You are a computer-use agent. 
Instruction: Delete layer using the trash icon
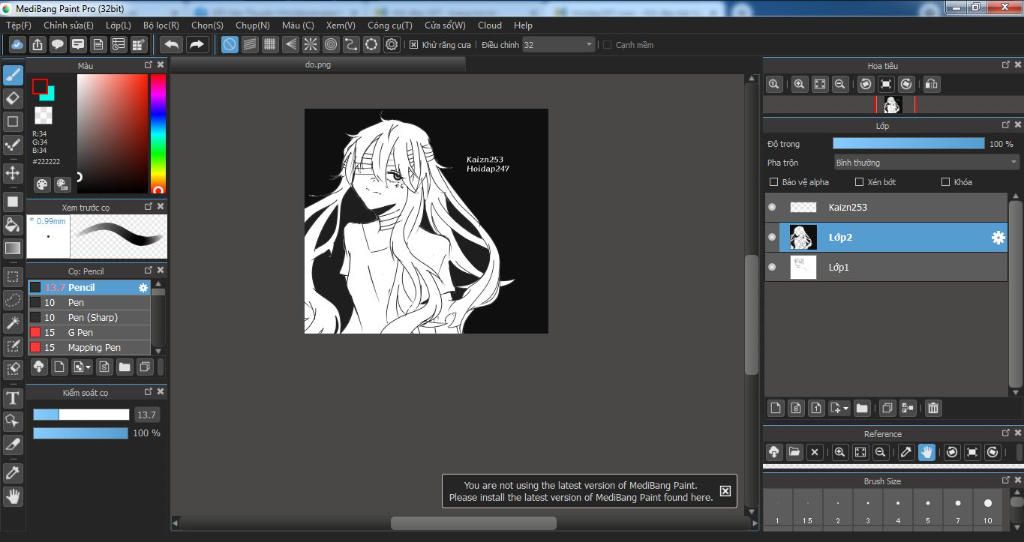(932, 408)
